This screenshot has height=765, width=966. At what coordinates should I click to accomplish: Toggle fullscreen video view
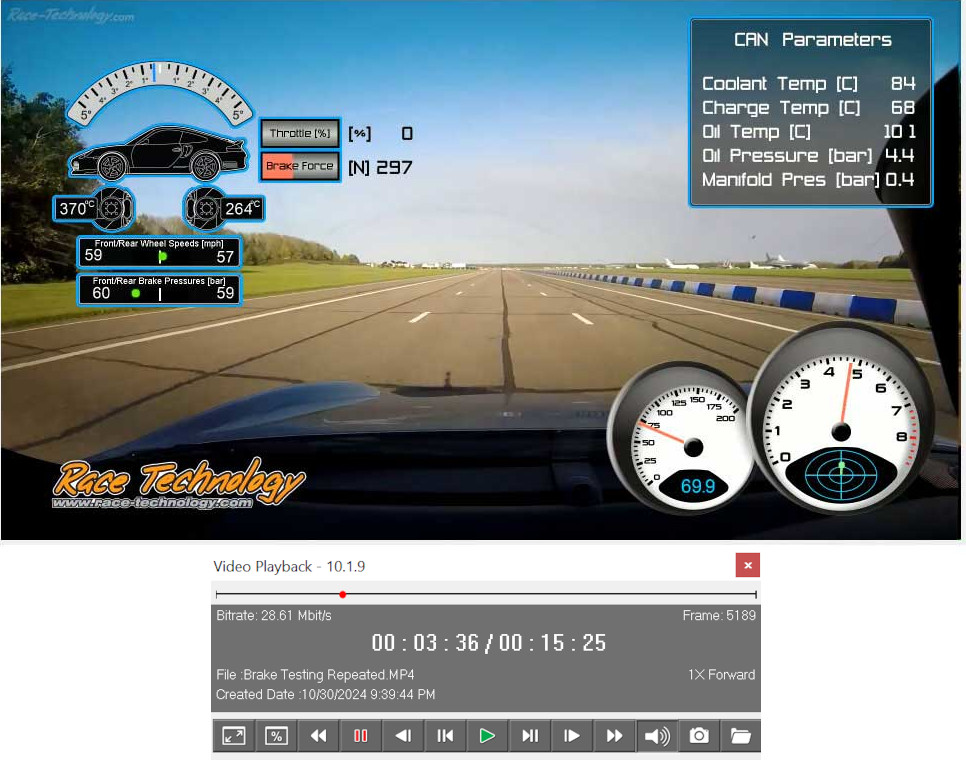[233, 736]
